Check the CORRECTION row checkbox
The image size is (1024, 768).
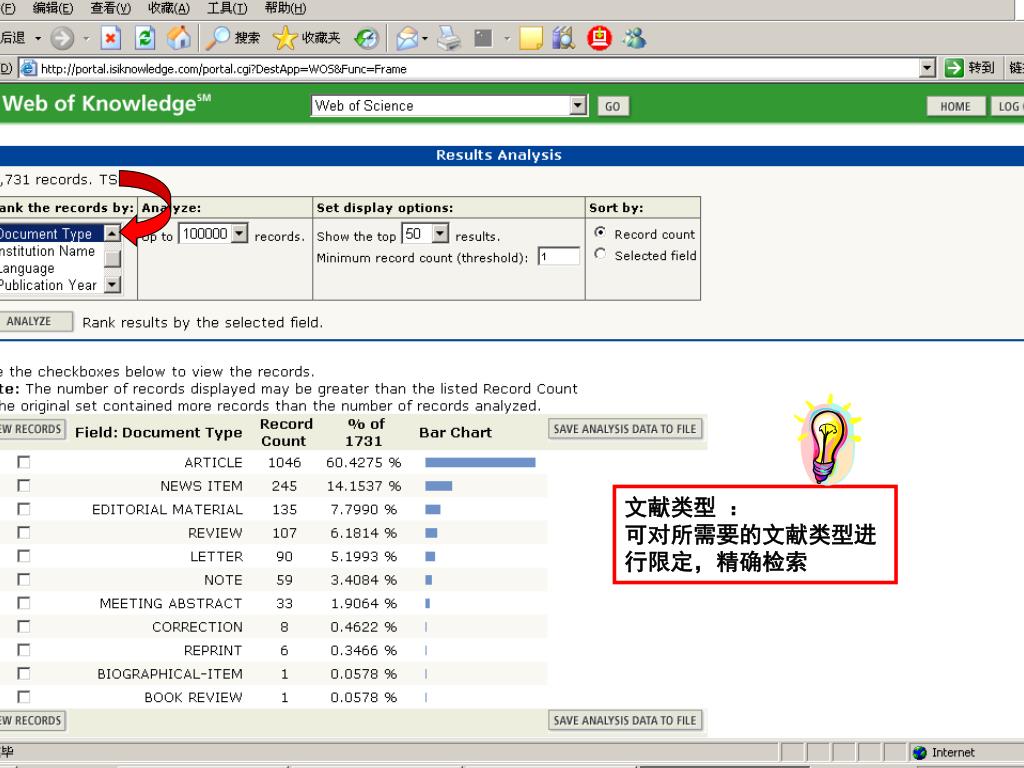[x=24, y=627]
